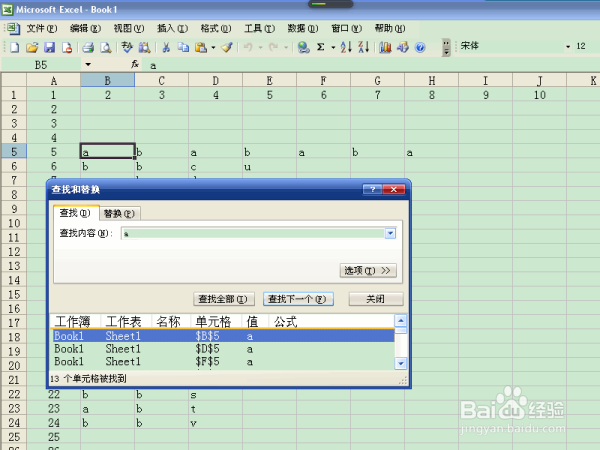This screenshot has height=450, width=600.
Task: Open the 帮助 menu
Action: tap(390, 28)
